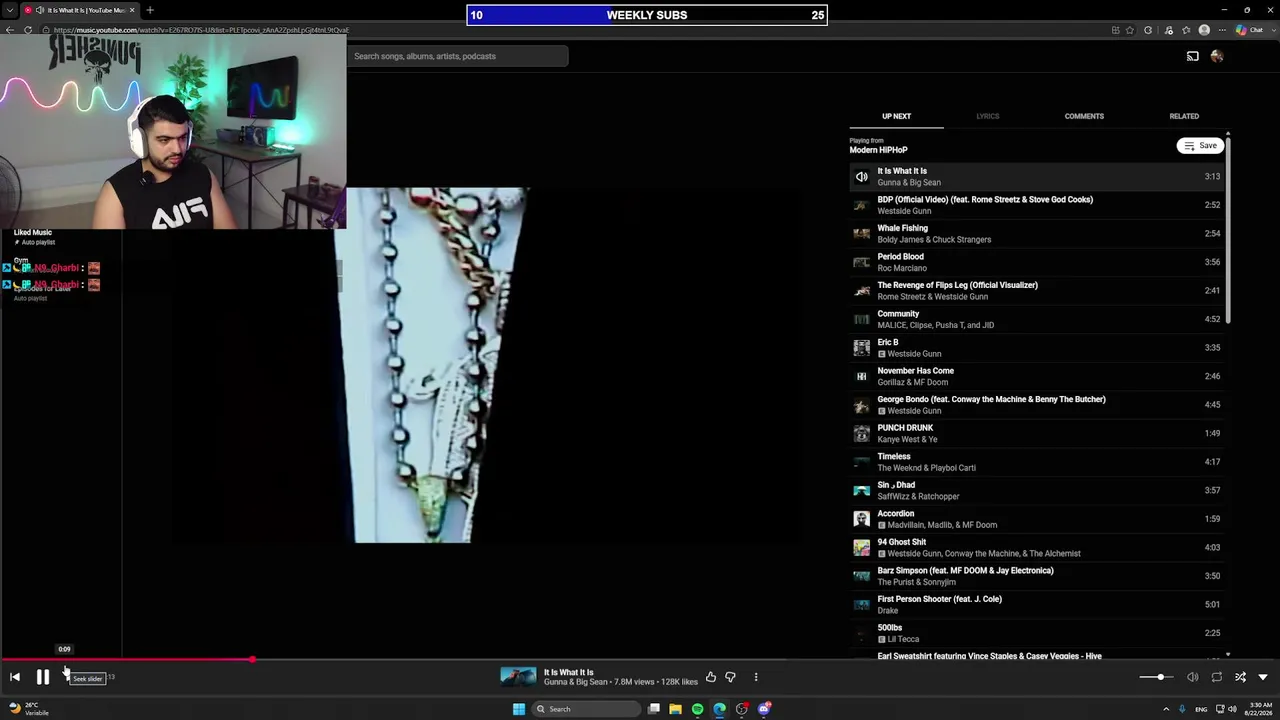Click the PUNCH DRUNK track thumbnail
The image size is (1280, 720).
[862, 434]
